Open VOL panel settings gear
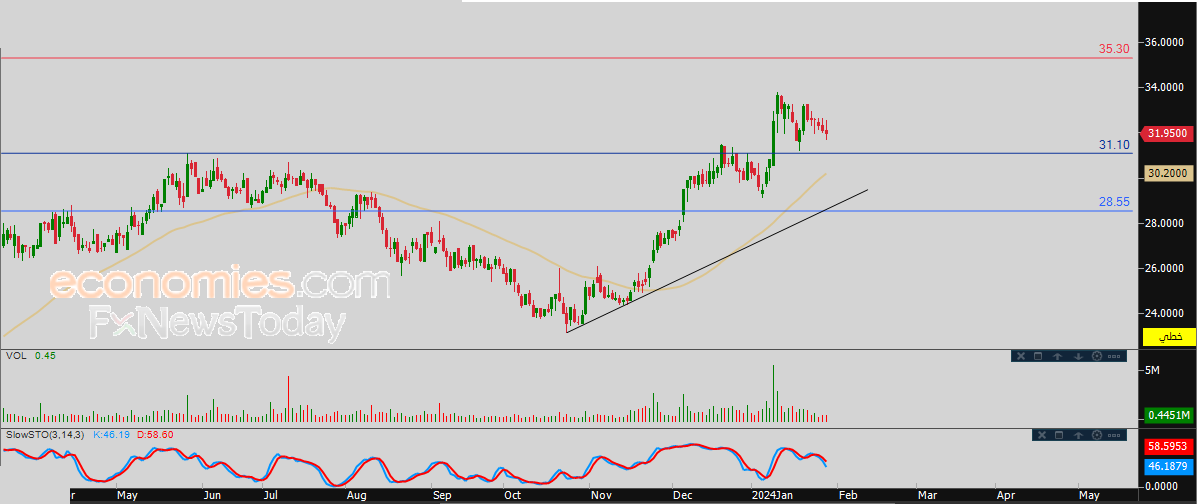 pos(1097,356)
